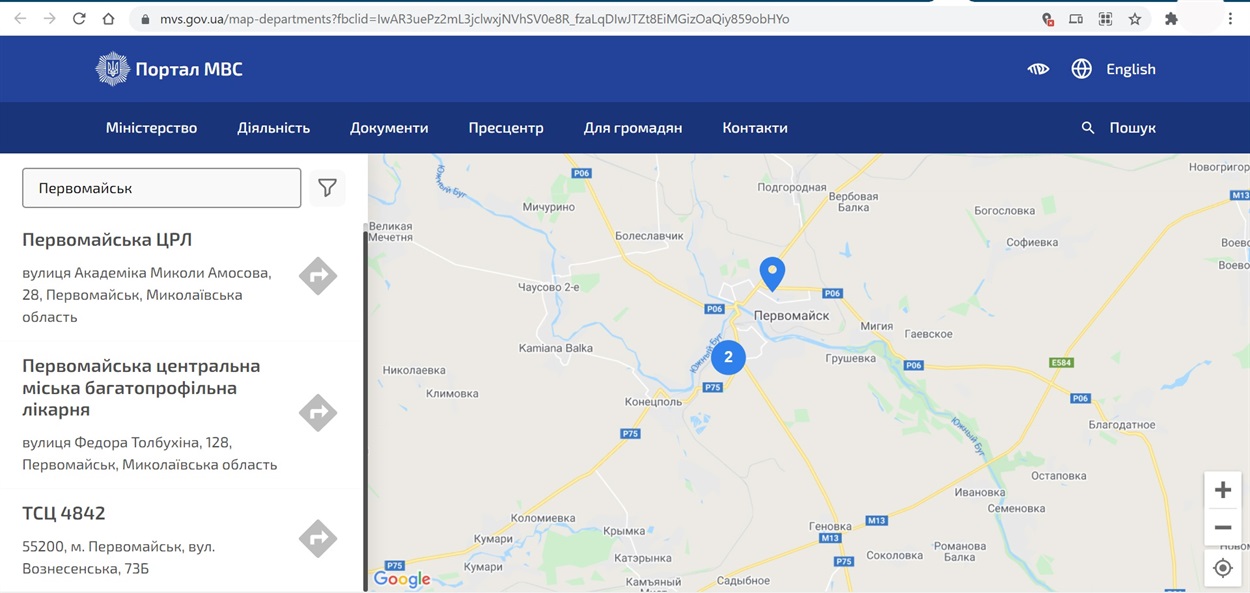Image resolution: width=1250 pixels, height=593 pixels.
Task: Open the Контакти menu
Action: pyautogui.click(x=755, y=128)
